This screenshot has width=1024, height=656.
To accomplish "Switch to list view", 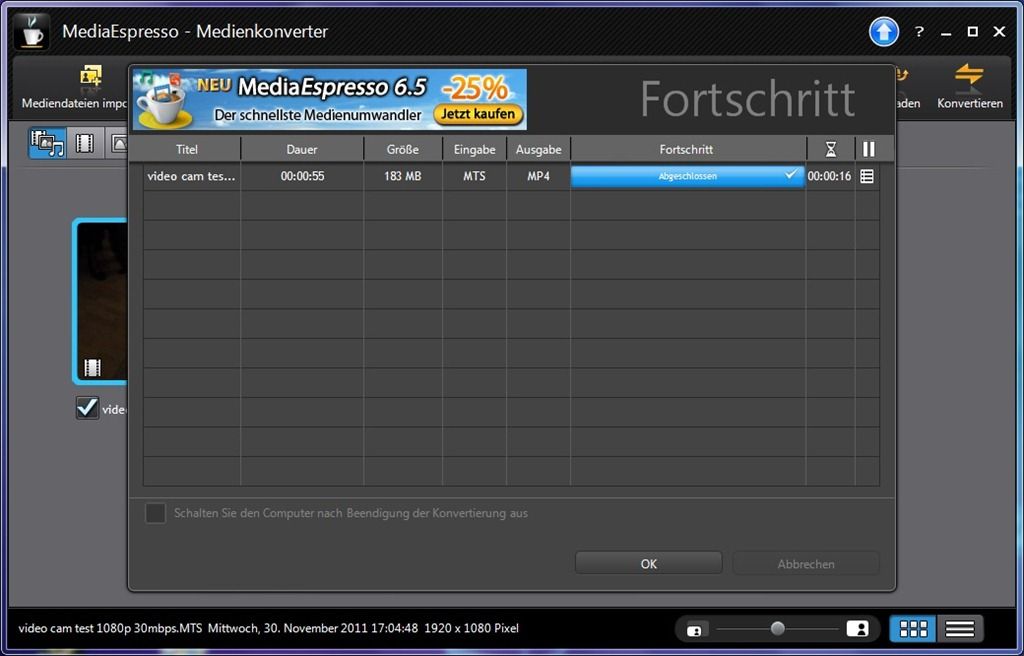I will 959,629.
